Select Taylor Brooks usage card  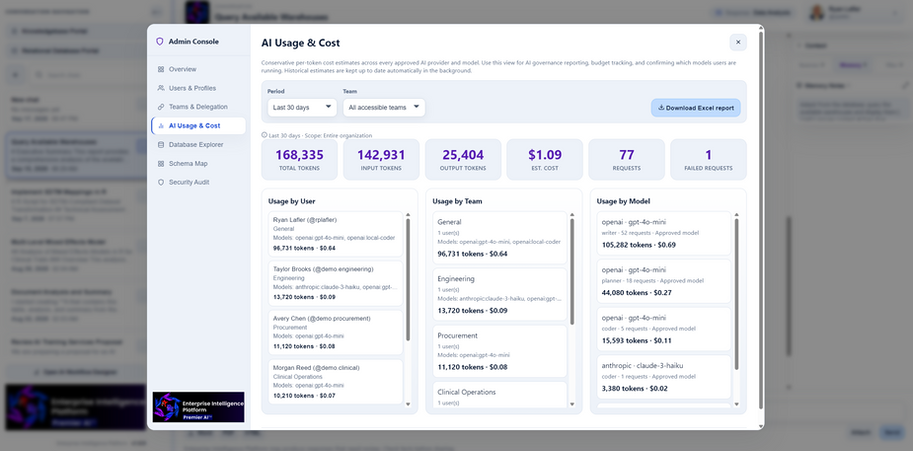335,283
